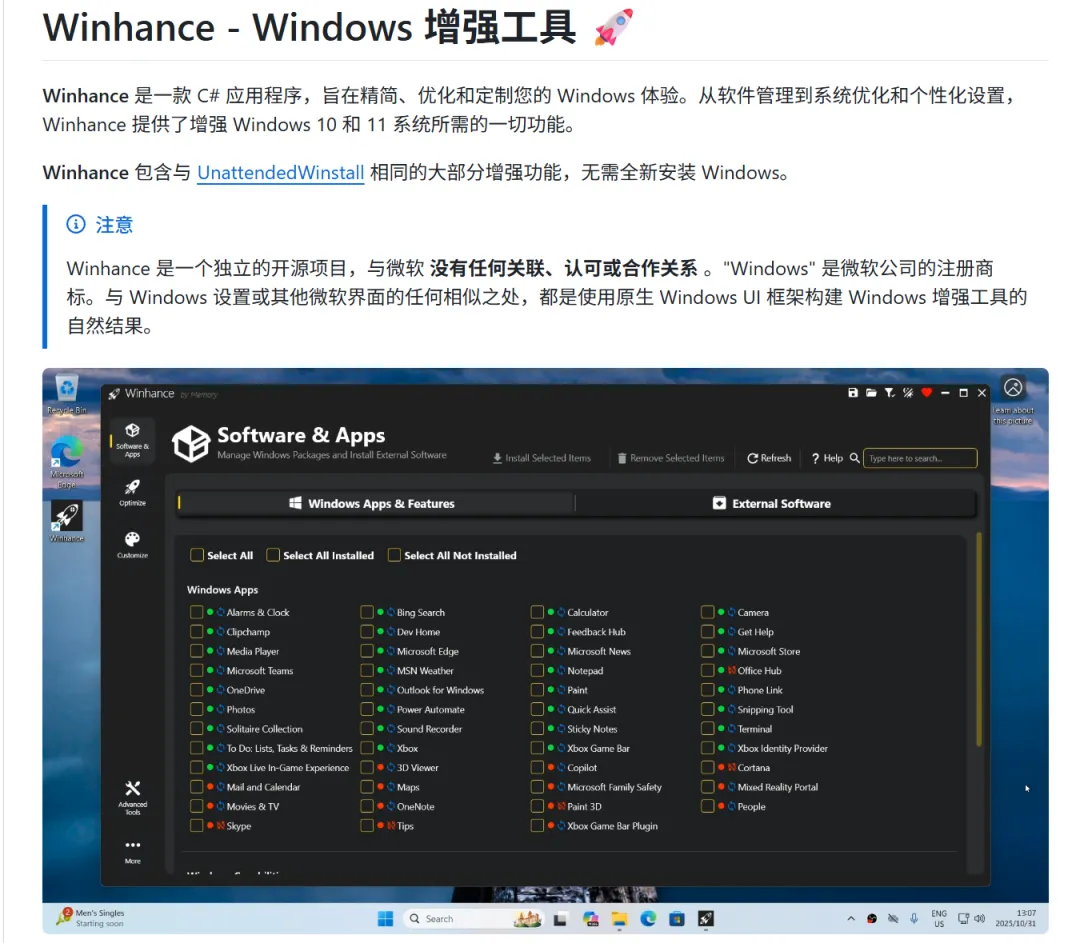Select the Xbox Game Bar Plugin entry
This screenshot has height=943, width=1080.
click(x=612, y=826)
